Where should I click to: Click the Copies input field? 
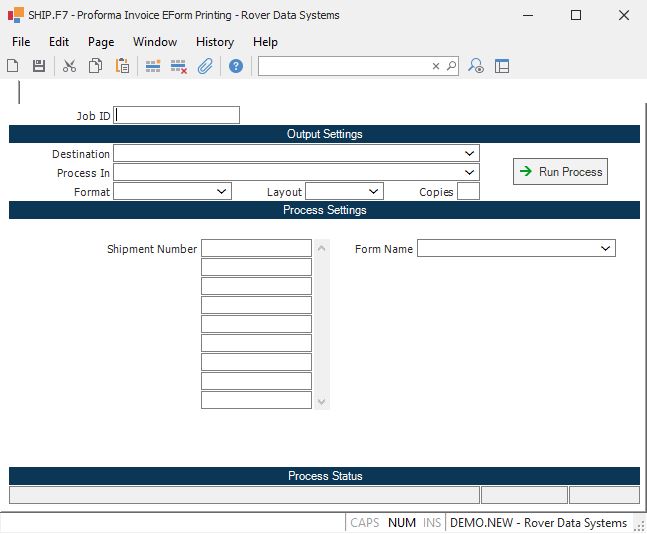[x=468, y=191]
